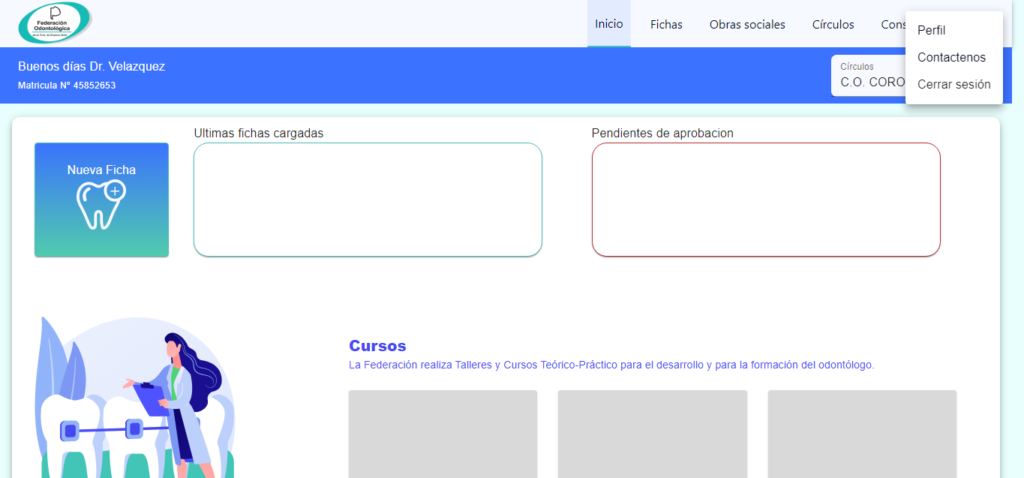
Task: Open the Fichas navigation item
Action: click(x=666, y=24)
